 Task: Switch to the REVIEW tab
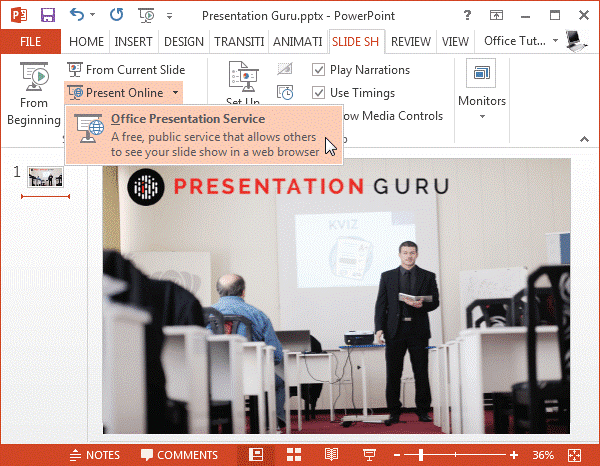411,41
